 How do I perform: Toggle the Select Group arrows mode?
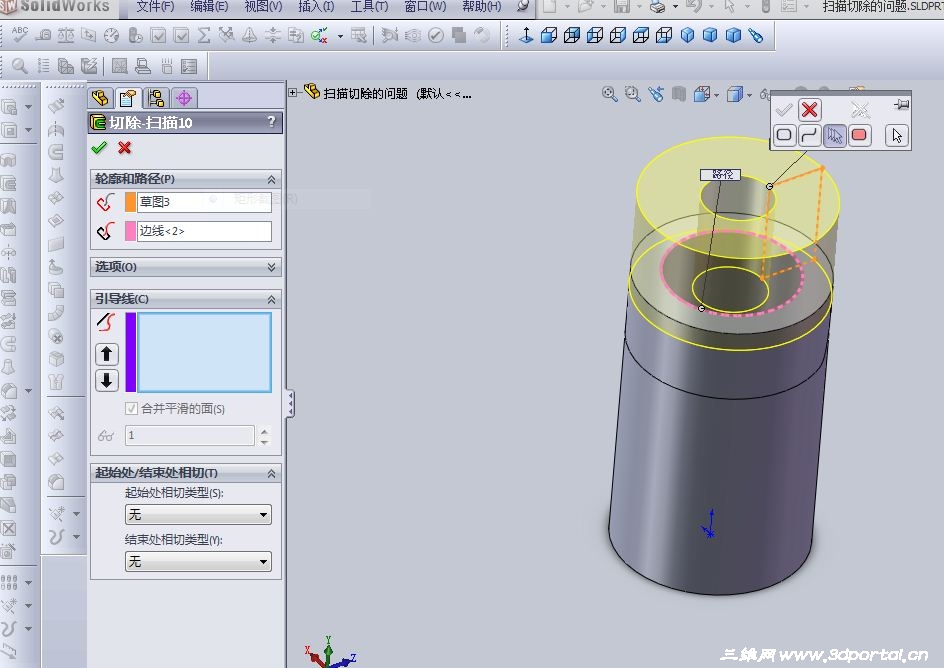click(834, 135)
